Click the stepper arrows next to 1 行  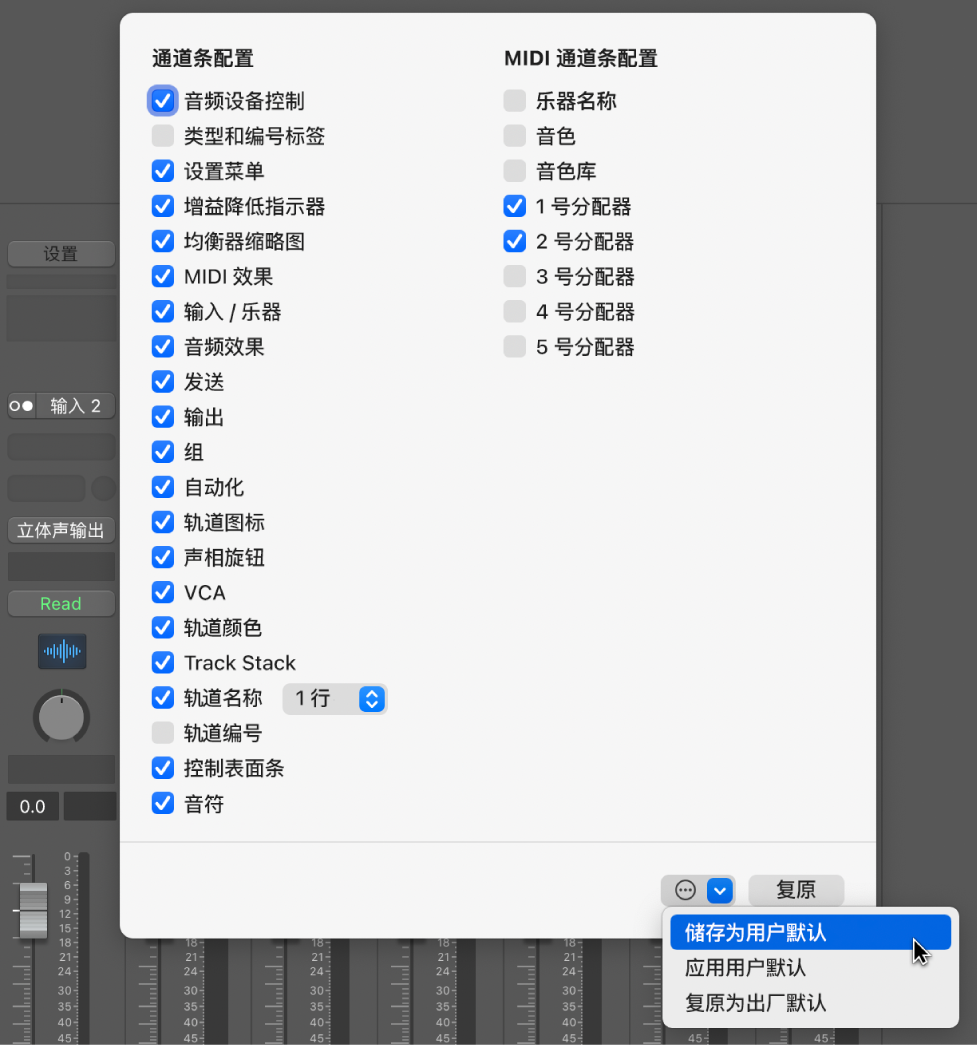coord(371,699)
